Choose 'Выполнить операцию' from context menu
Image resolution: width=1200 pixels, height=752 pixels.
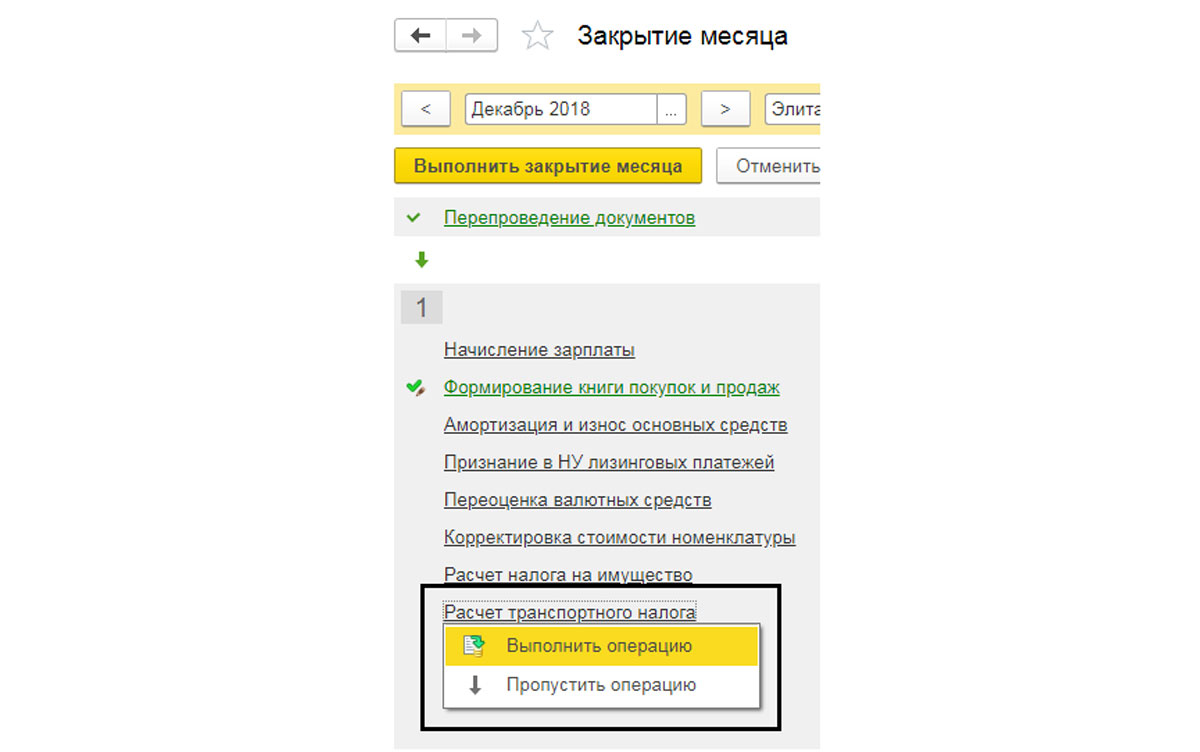coord(602,646)
